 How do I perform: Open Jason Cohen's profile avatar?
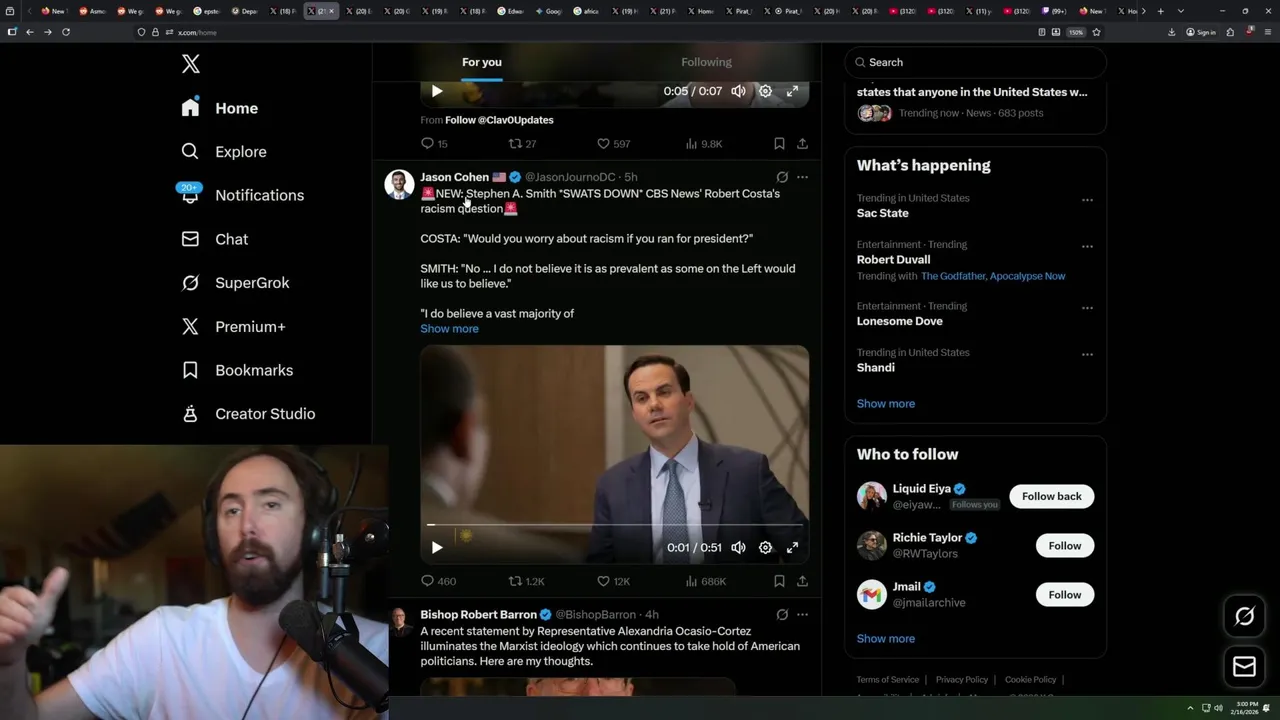399,185
